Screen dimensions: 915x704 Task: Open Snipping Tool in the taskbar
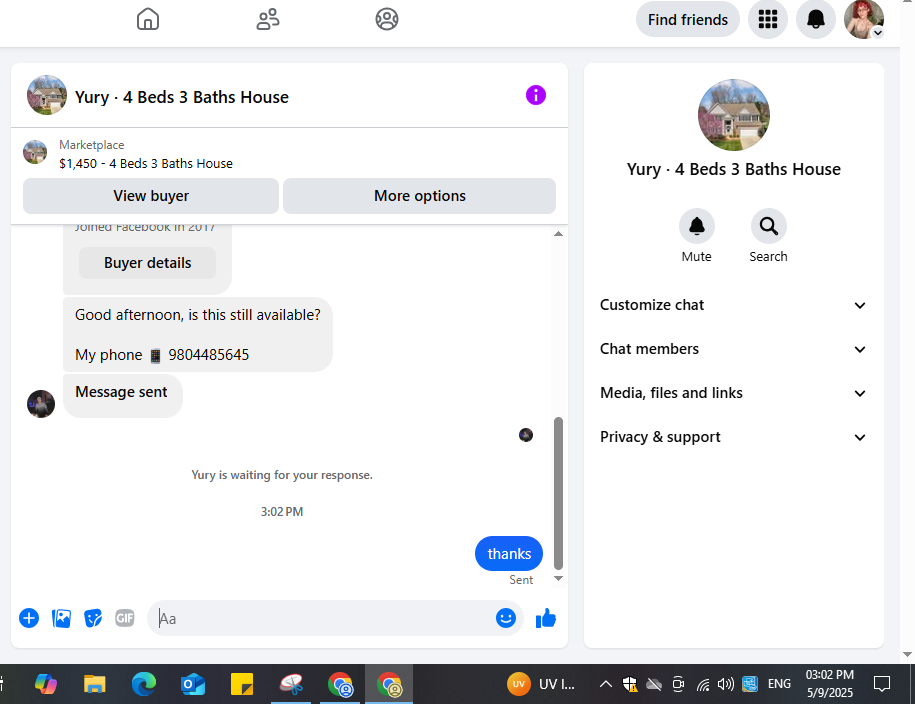(291, 684)
